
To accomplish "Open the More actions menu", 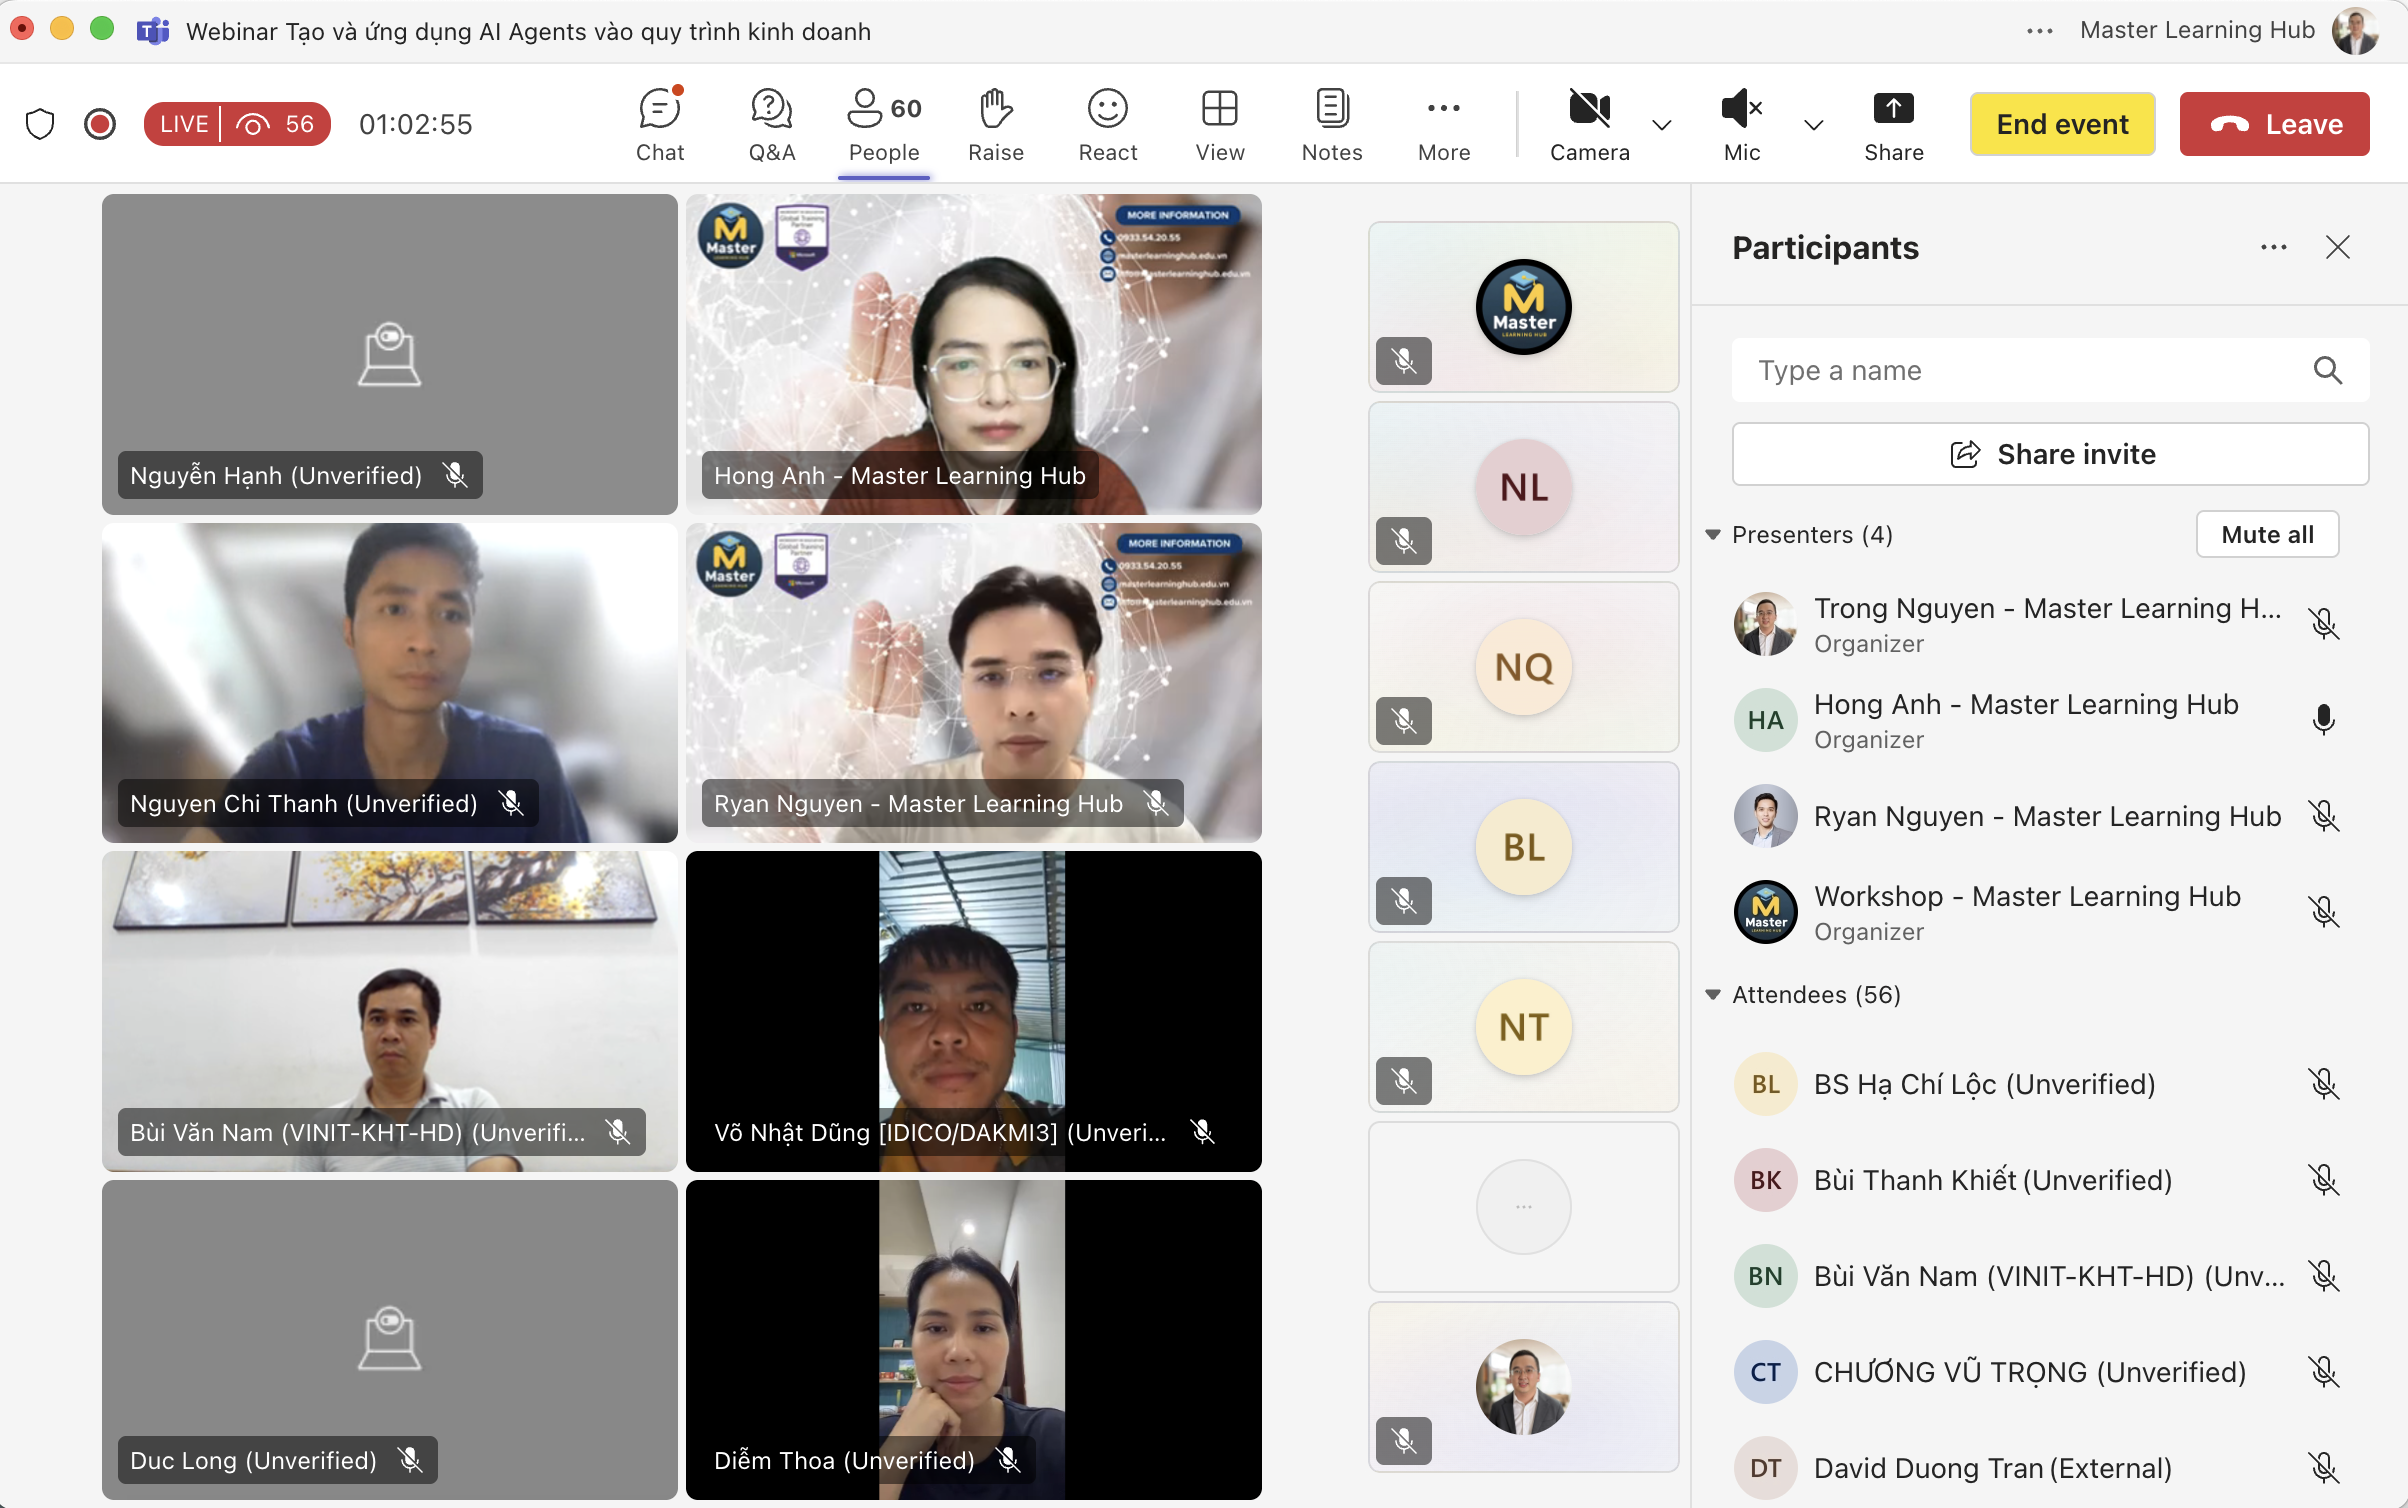I will pyautogui.click(x=1444, y=125).
